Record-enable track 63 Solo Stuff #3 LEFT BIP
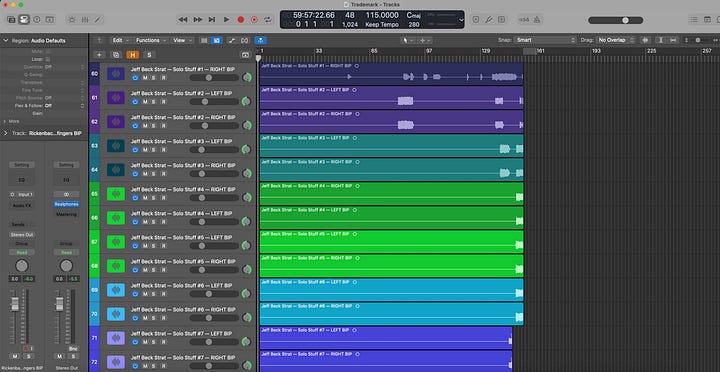This screenshot has height=372, width=720. (163, 150)
